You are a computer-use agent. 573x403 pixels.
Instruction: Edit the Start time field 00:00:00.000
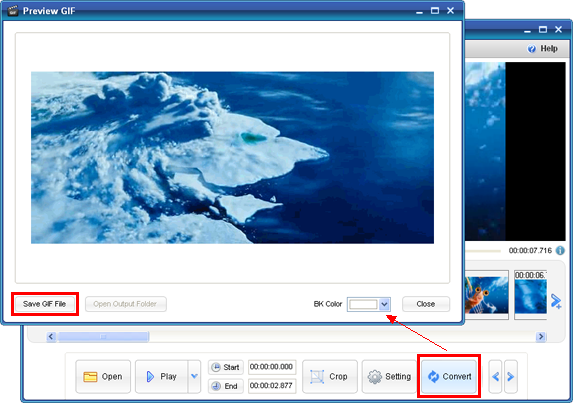click(272, 367)
